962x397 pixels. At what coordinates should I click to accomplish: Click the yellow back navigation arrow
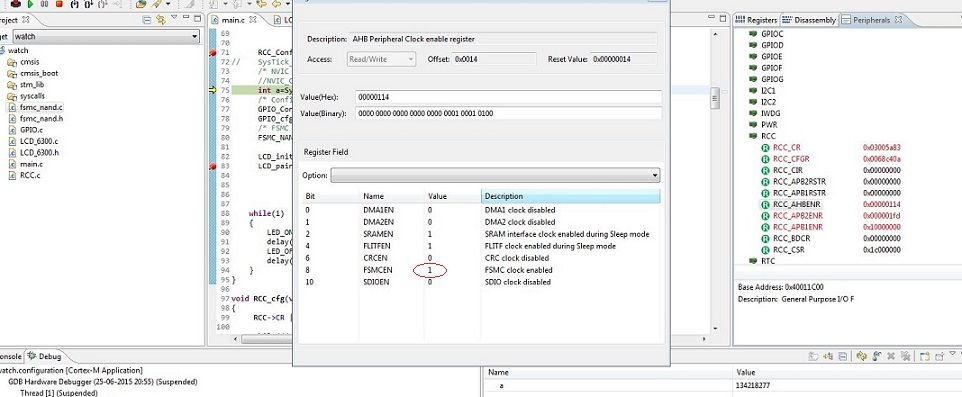[x=277, y=4]
